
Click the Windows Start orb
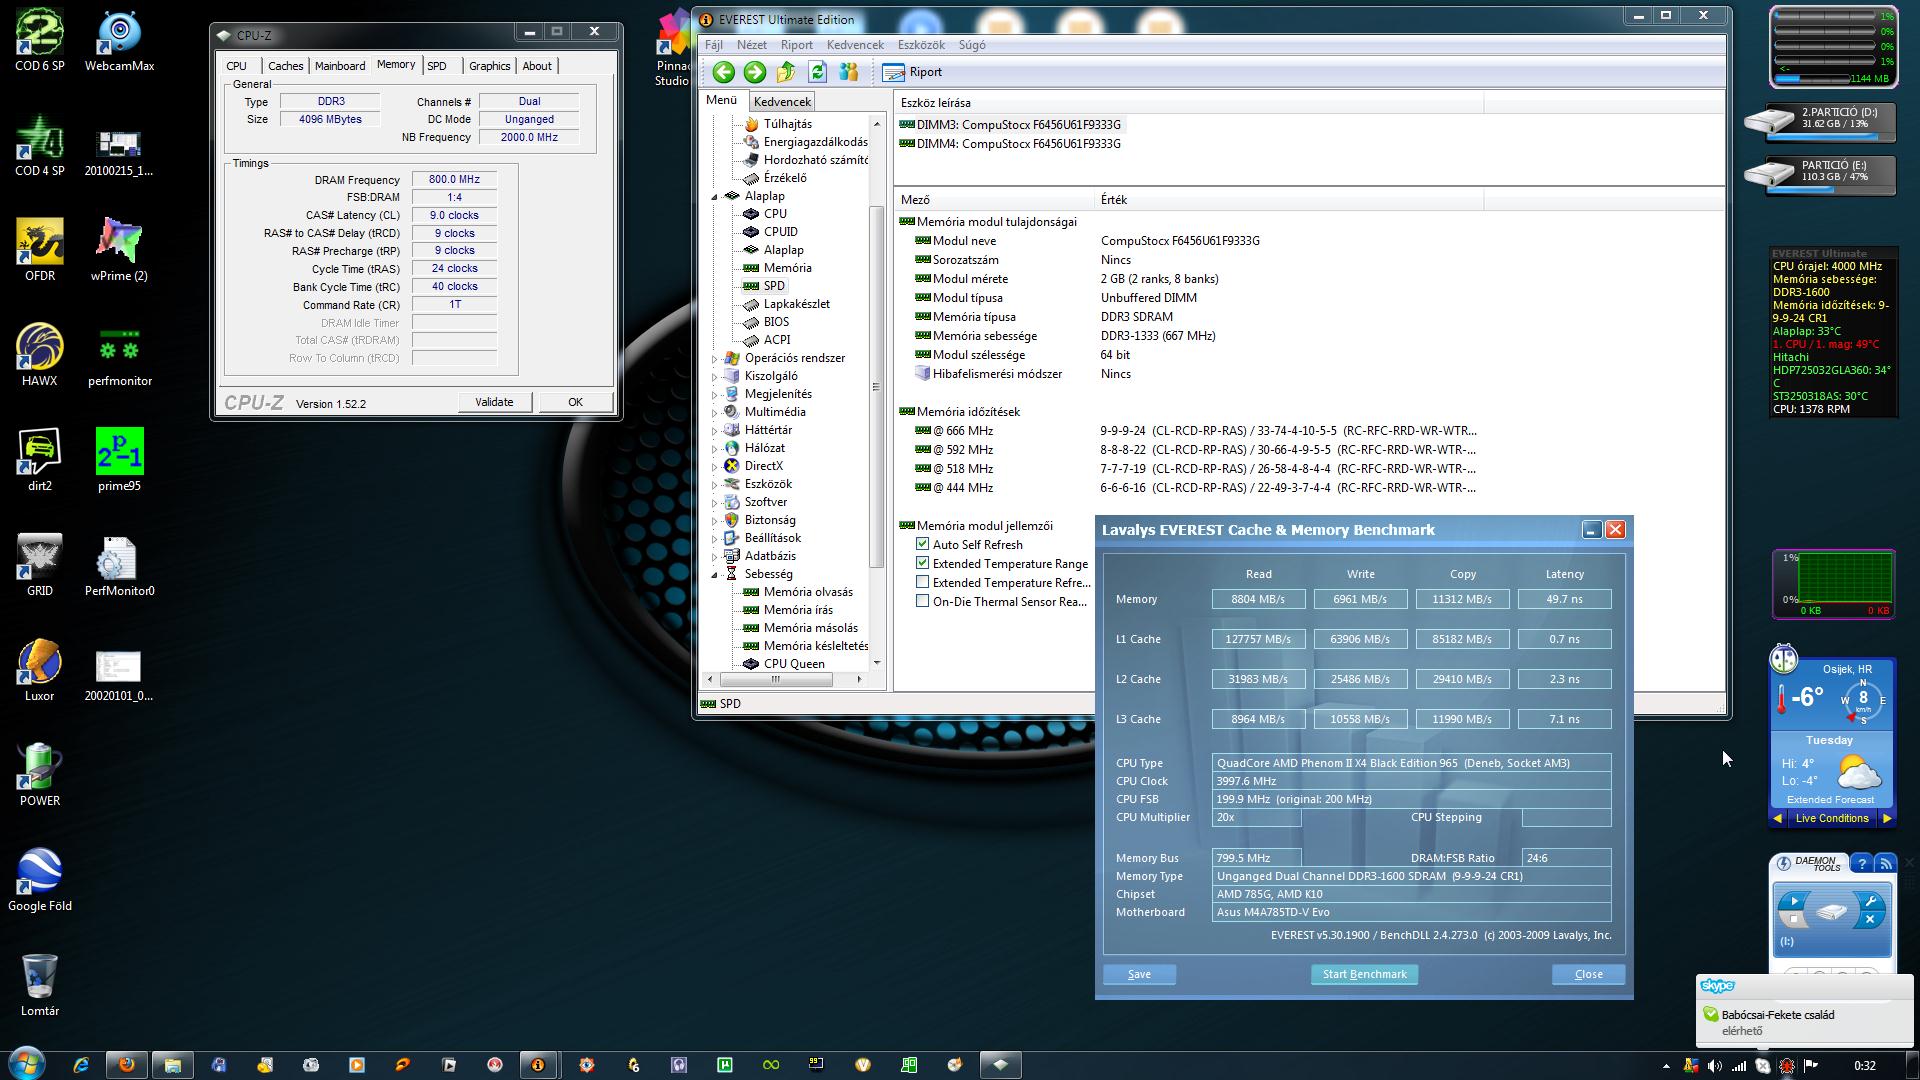coord(26,1064)
